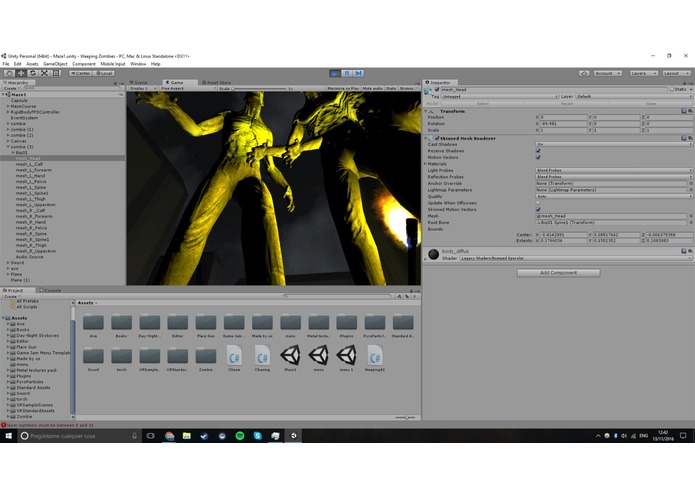Expand the MazeCourse hierarchy item
This screenshot has height=494, width=695.
pyautogui.click(x=8, y=106)
